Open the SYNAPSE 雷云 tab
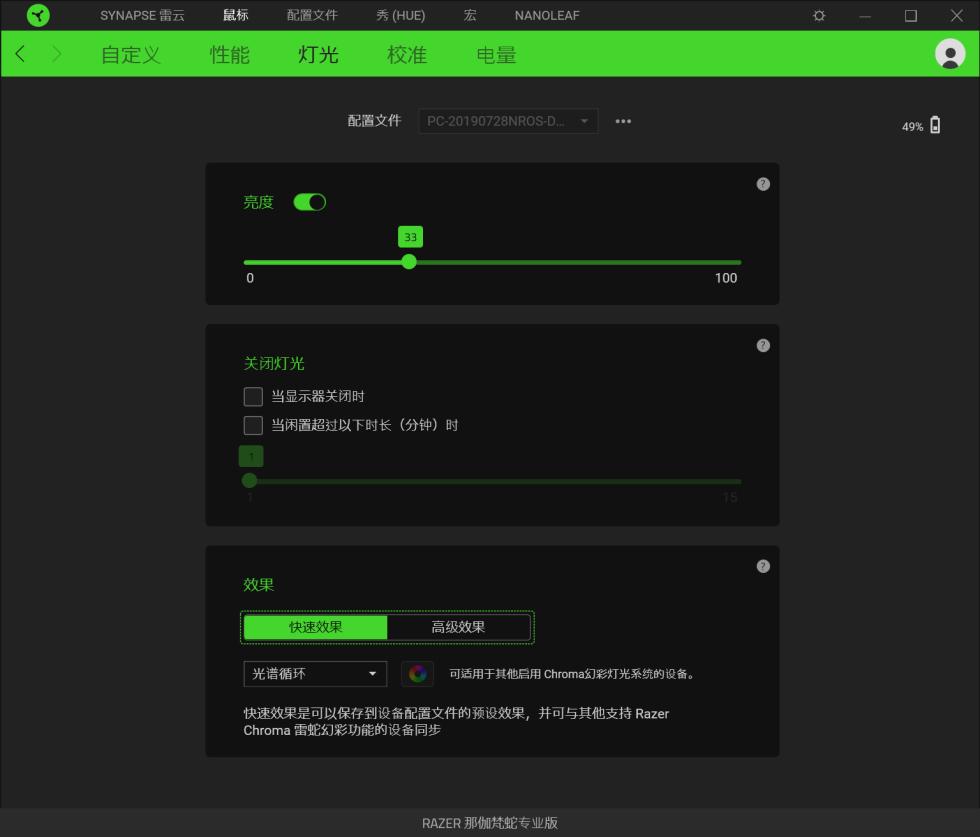The width and height of the screenshot is (980, 837). click(x=142, y=15)
